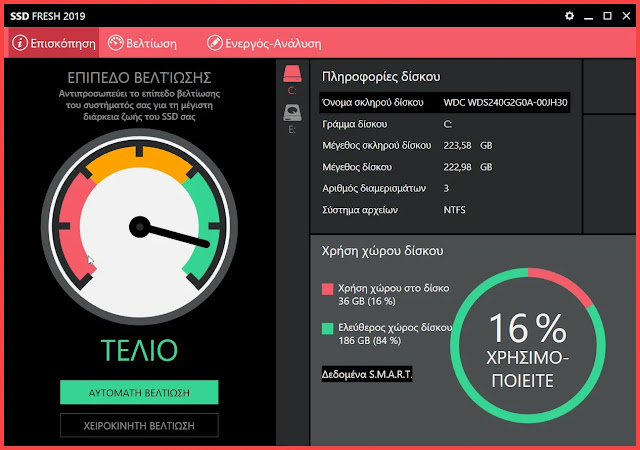Click the red used-space legend swatch
This screenshot has height=450, width=640.
327,289
